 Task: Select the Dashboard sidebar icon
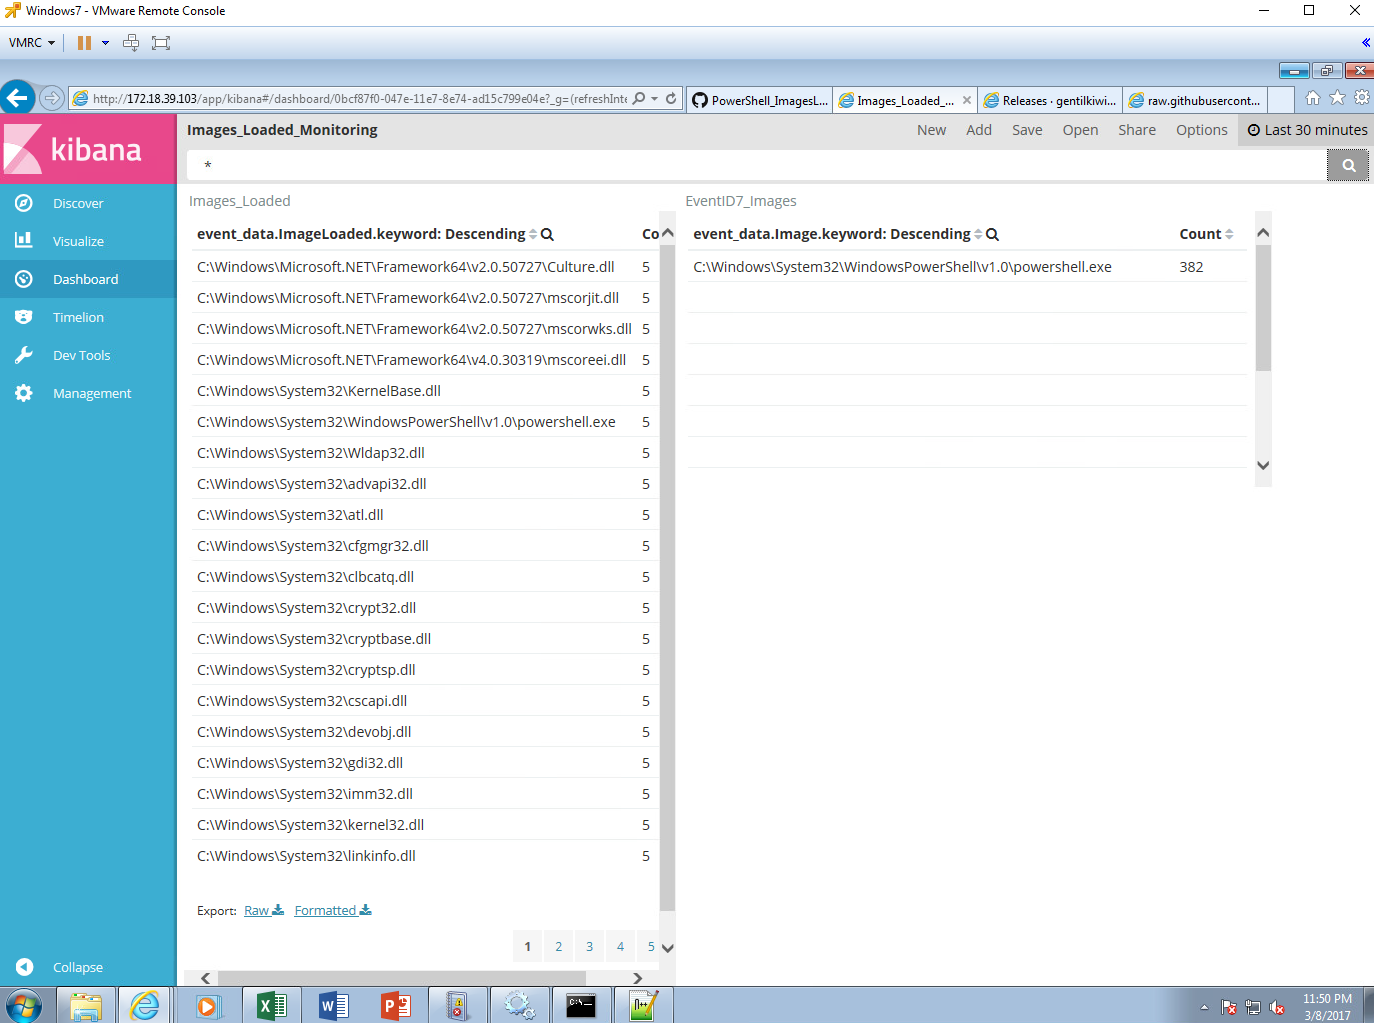point(24,279)
